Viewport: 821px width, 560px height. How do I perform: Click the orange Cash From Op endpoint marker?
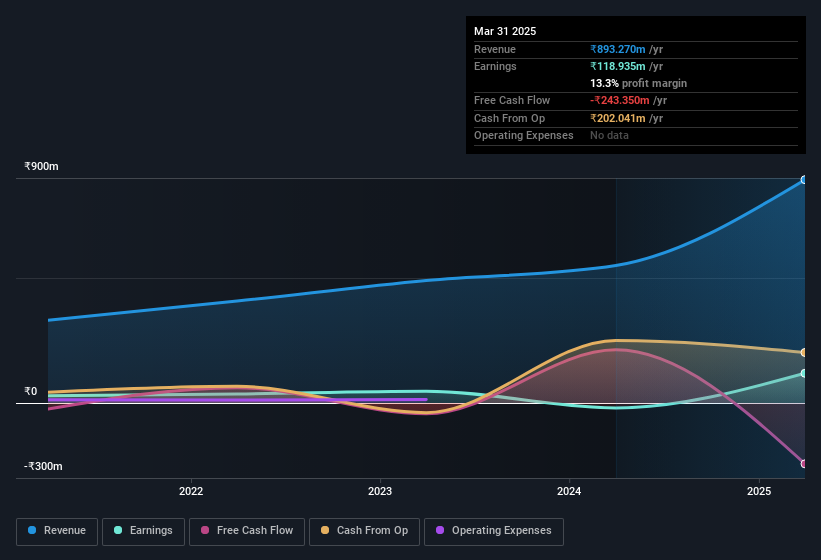point(804,353)
